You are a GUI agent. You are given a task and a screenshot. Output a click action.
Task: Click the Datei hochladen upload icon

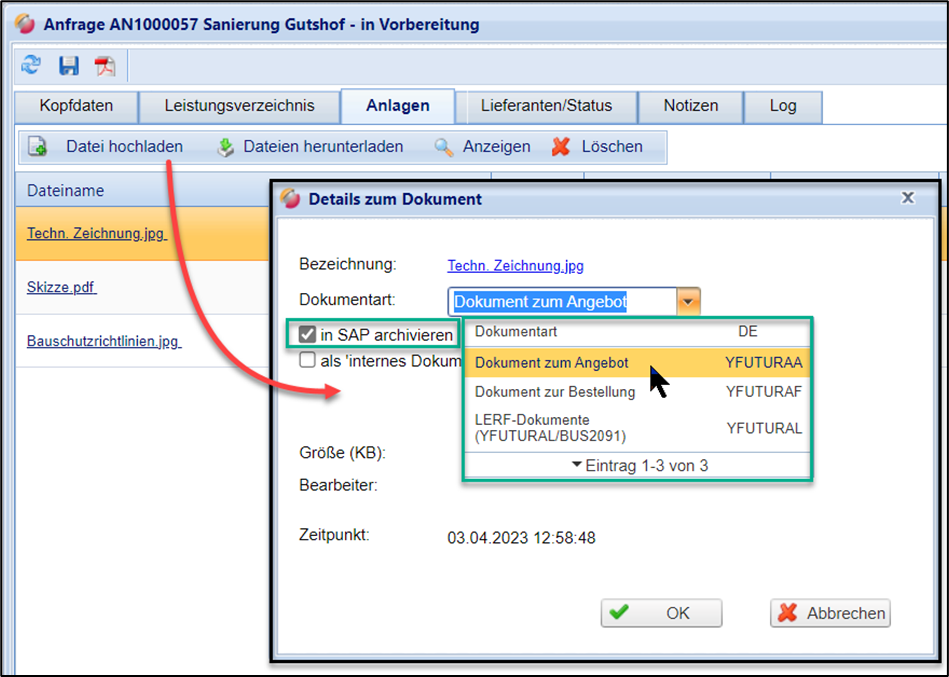(x=38, y=147)
